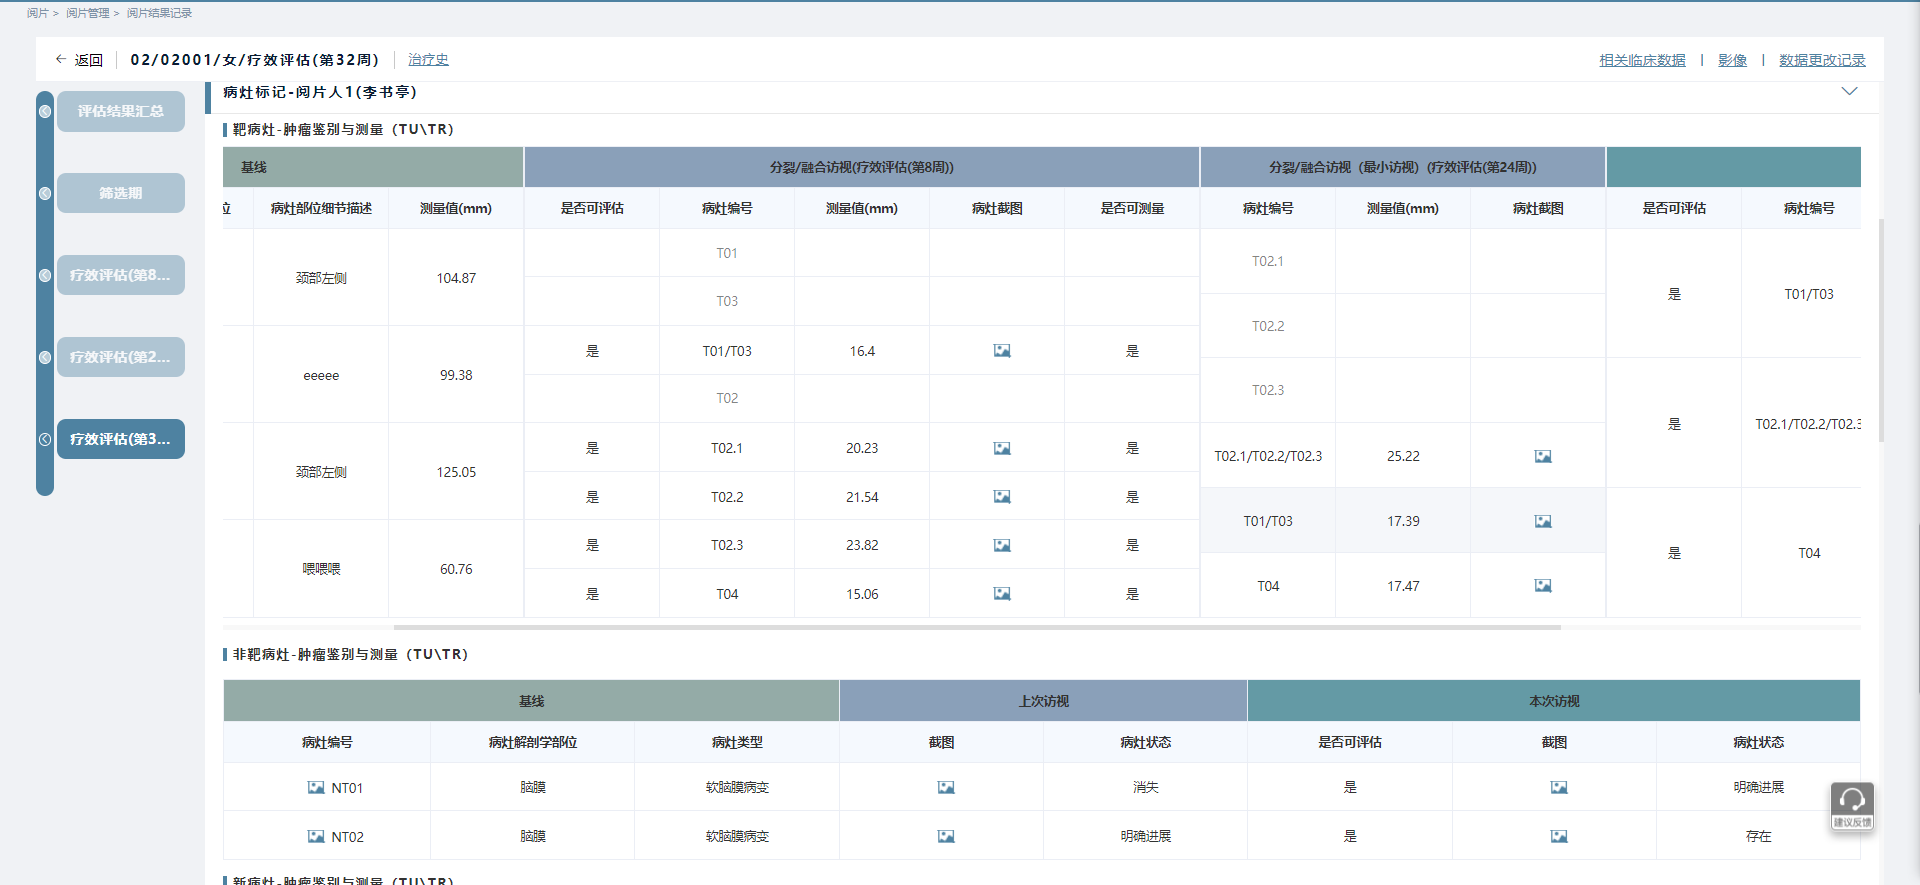View screenshot icon for T02.1/T02.2/T02.3 row 25.22
1920x885 pixels.
tap(1543, 456)
